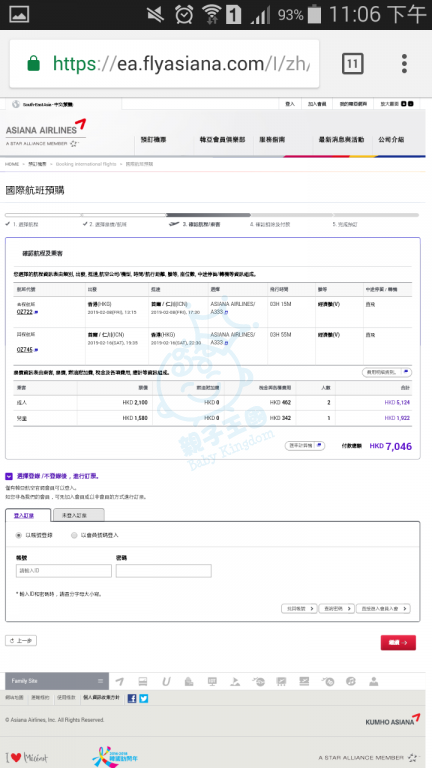Open the 預訂機票 navigation menu
The image size is (432, 768).
coord(153,140)
